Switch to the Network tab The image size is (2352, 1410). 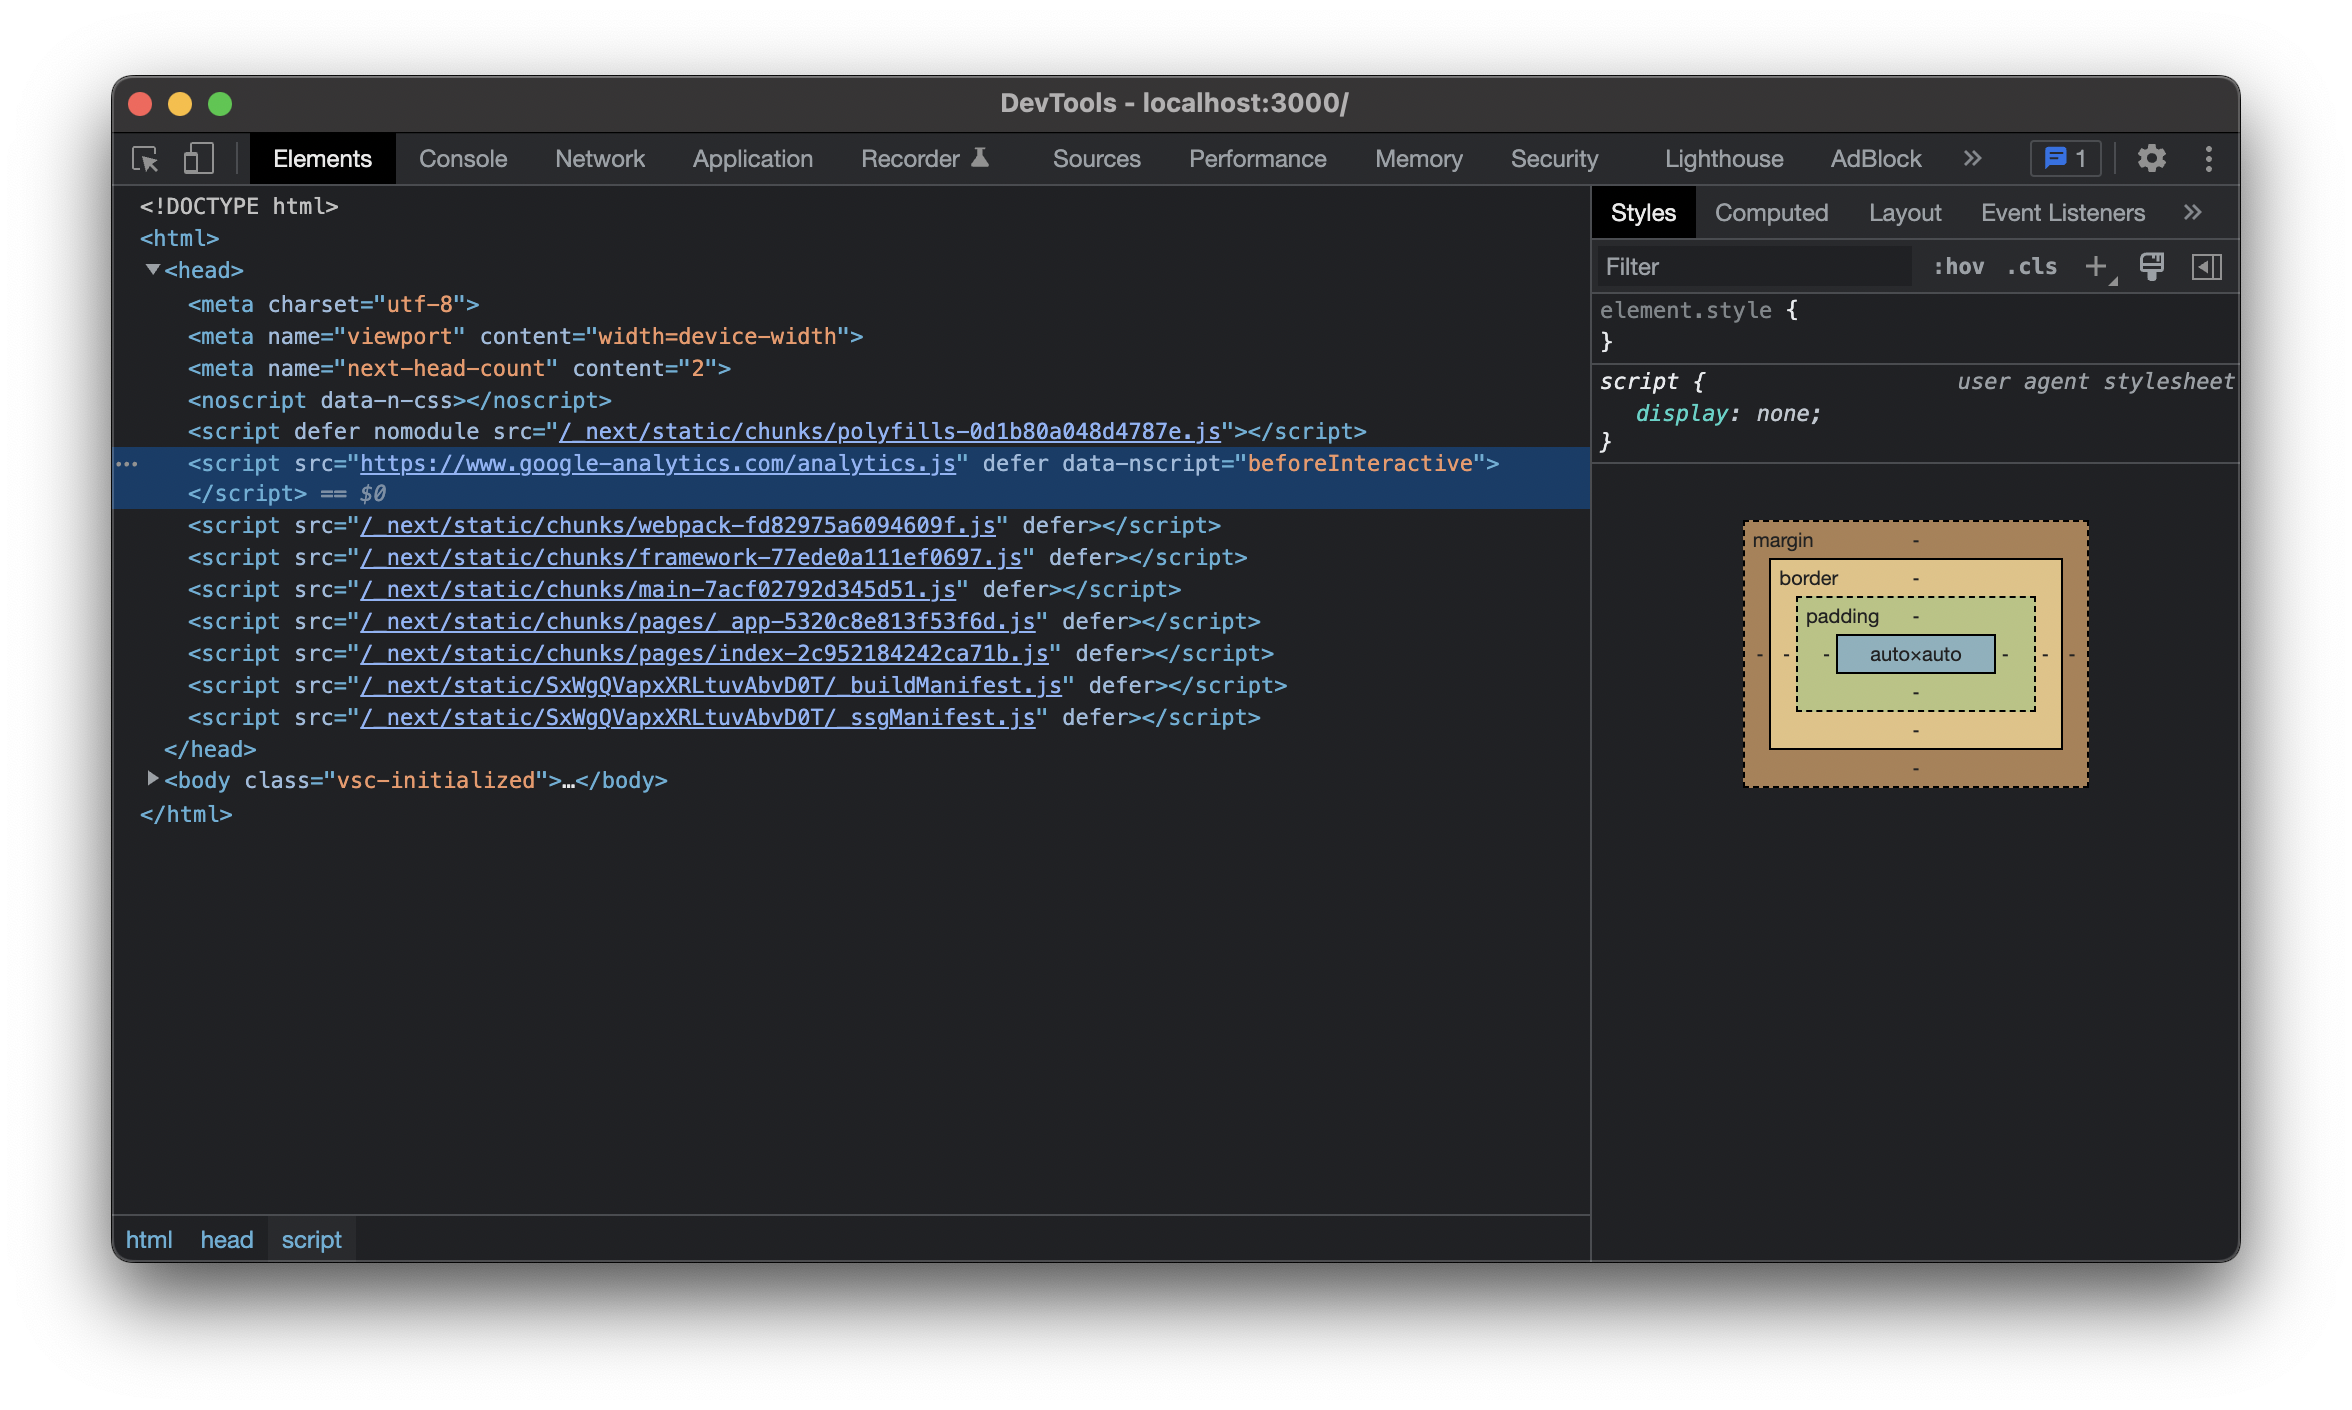click(x=599, y=159)
